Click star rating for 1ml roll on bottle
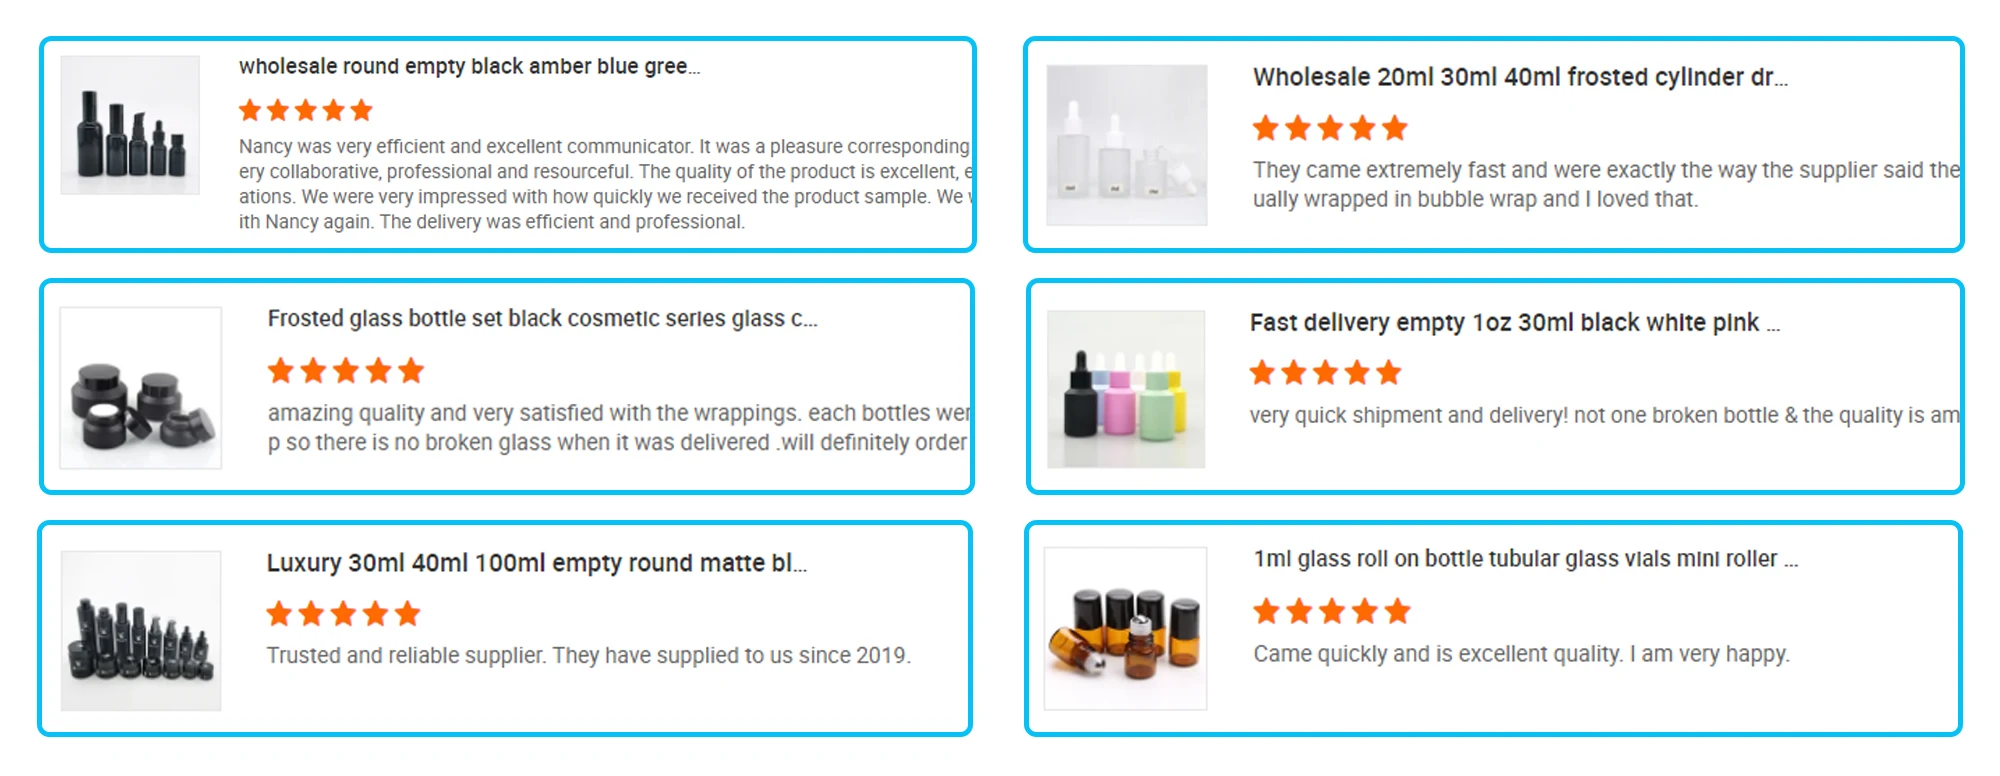This screenshot has height=776, width=2000. tap(1331, 611)
